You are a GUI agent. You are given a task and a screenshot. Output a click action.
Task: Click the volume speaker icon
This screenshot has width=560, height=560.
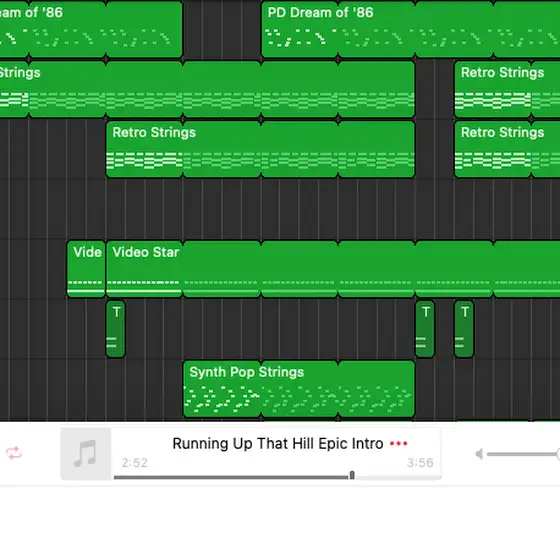(479, 454)
